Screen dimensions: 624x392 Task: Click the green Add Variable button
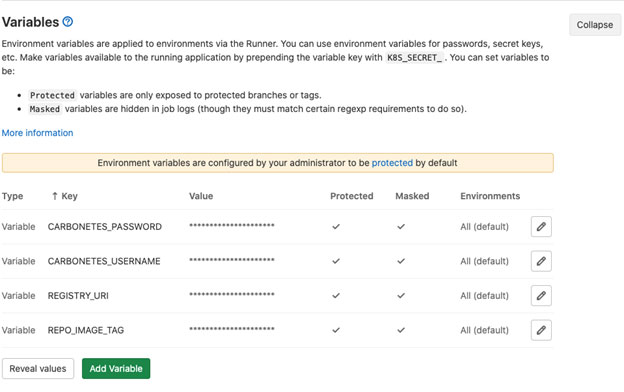pos(116,369)
